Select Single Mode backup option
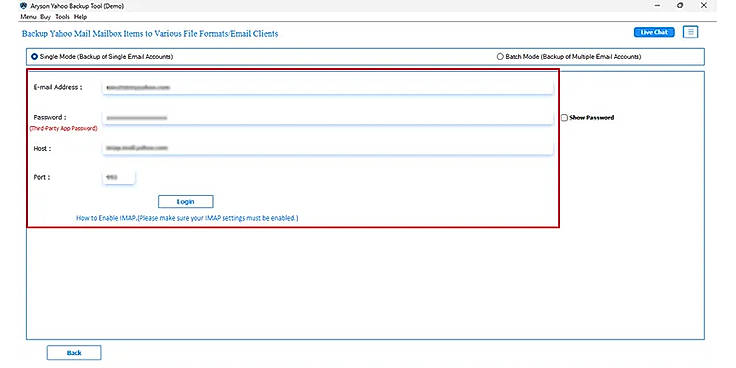736x368 pixels. 34,56
